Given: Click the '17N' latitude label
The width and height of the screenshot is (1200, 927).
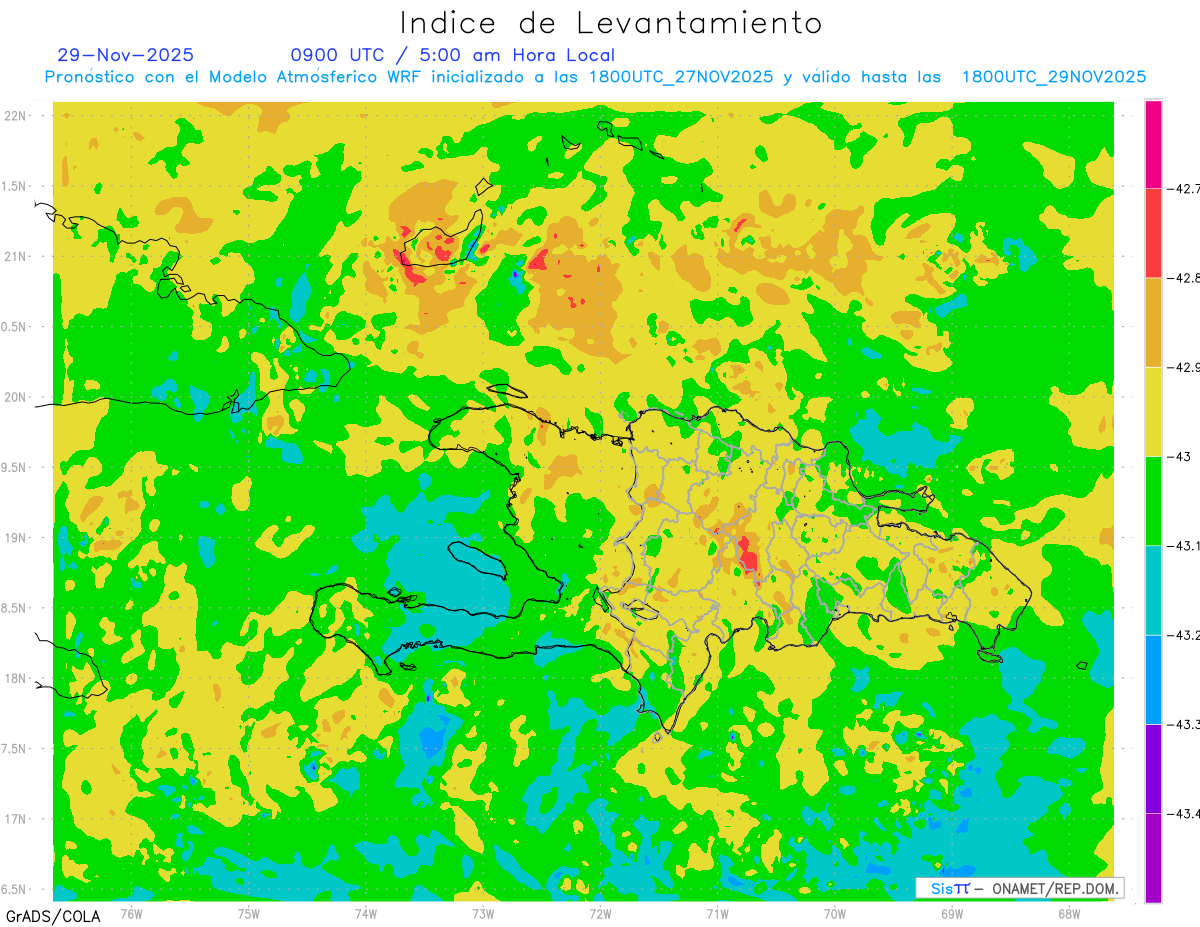Looking at the screenshot, I should pos(14,819).
